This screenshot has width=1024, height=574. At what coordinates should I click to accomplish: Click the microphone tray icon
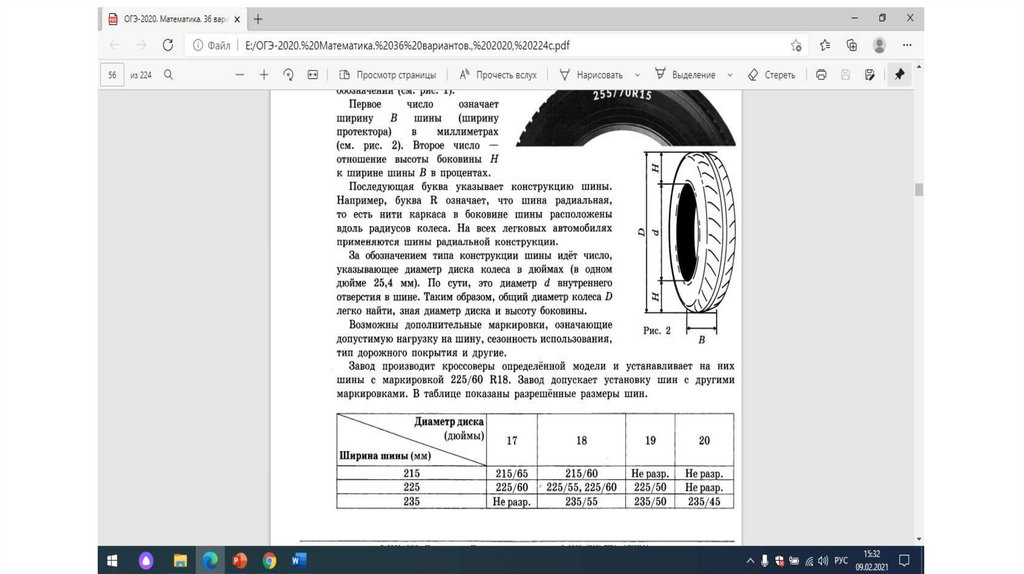764,560
